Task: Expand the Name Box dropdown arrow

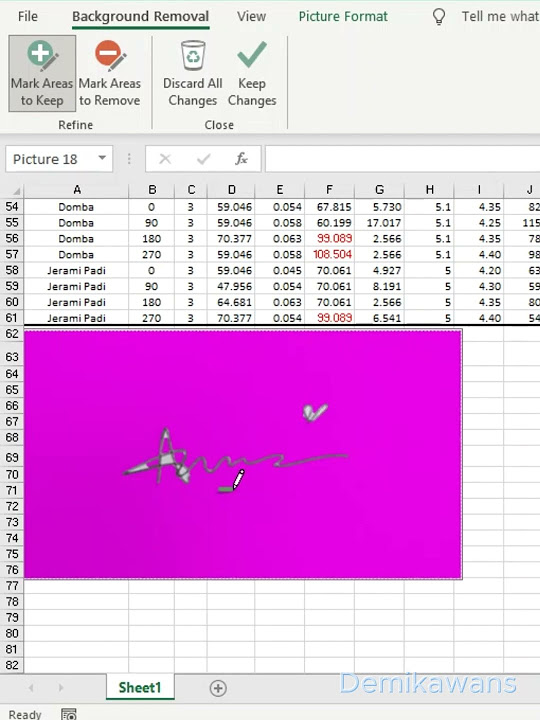Action: [102, 158]
